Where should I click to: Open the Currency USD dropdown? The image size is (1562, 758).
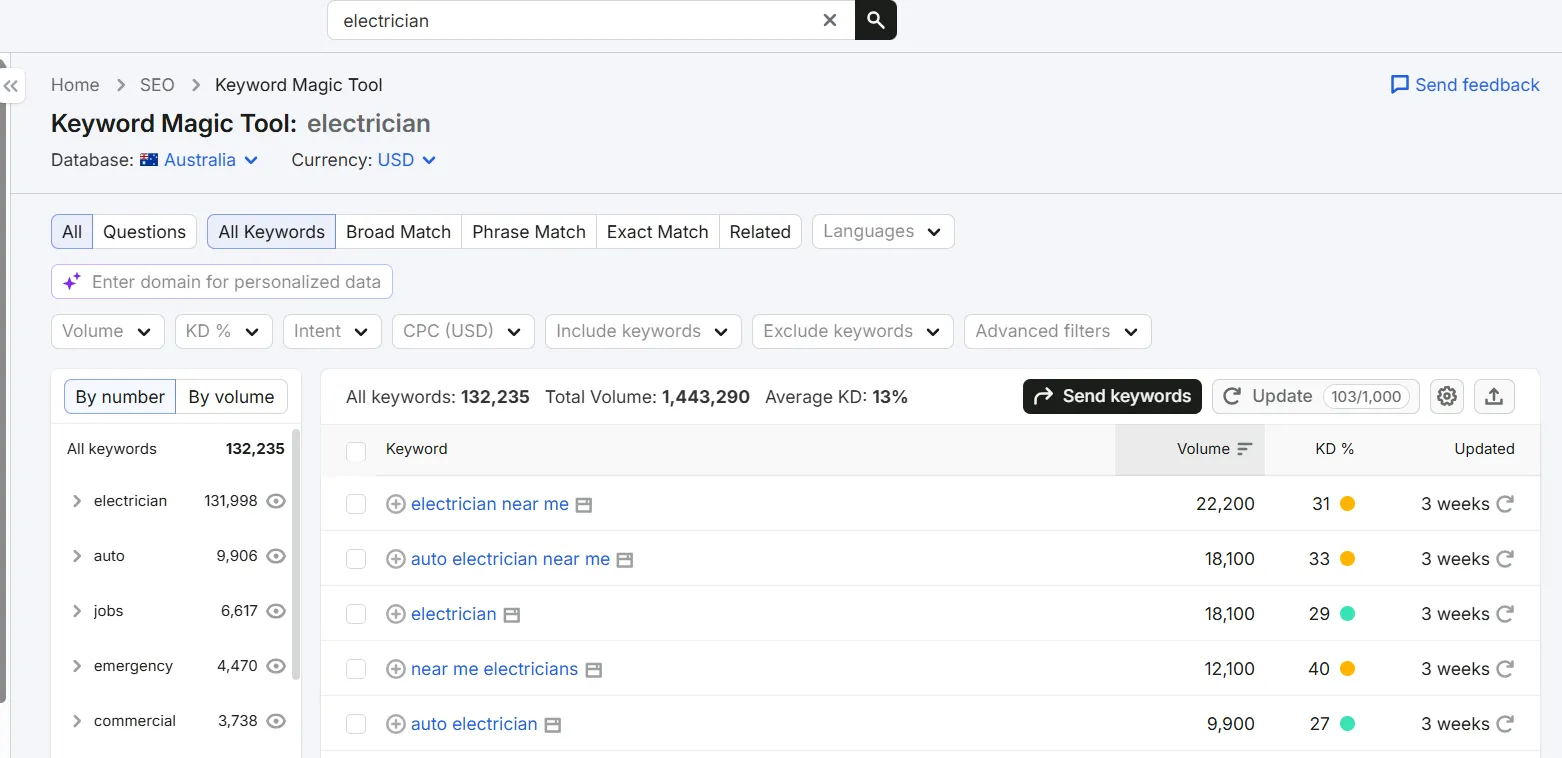point(407,160)
